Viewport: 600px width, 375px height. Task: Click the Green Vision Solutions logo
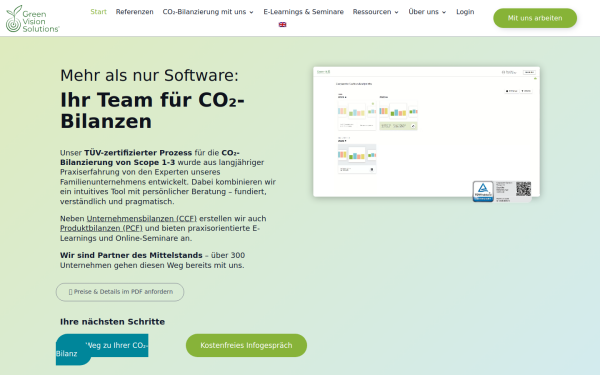point(33,18)
